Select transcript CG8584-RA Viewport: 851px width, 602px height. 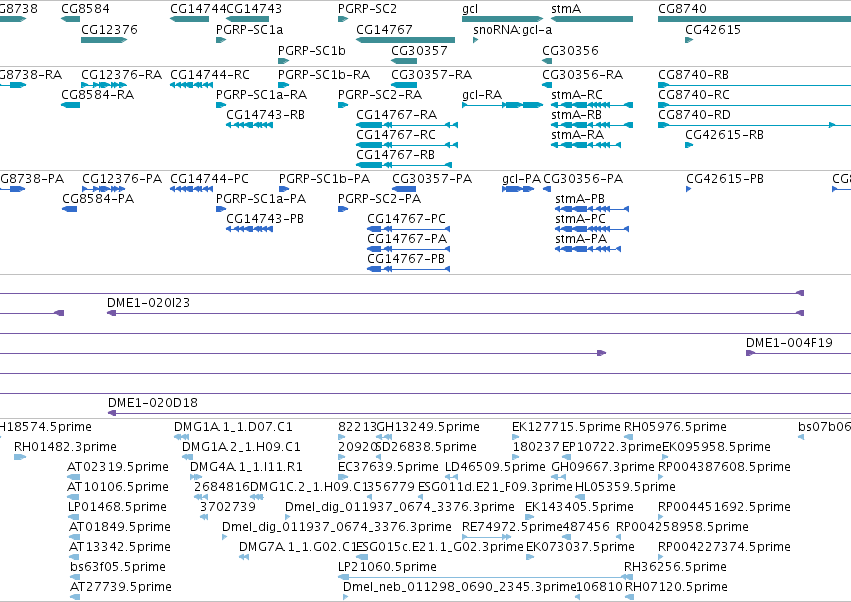[97, 94]
